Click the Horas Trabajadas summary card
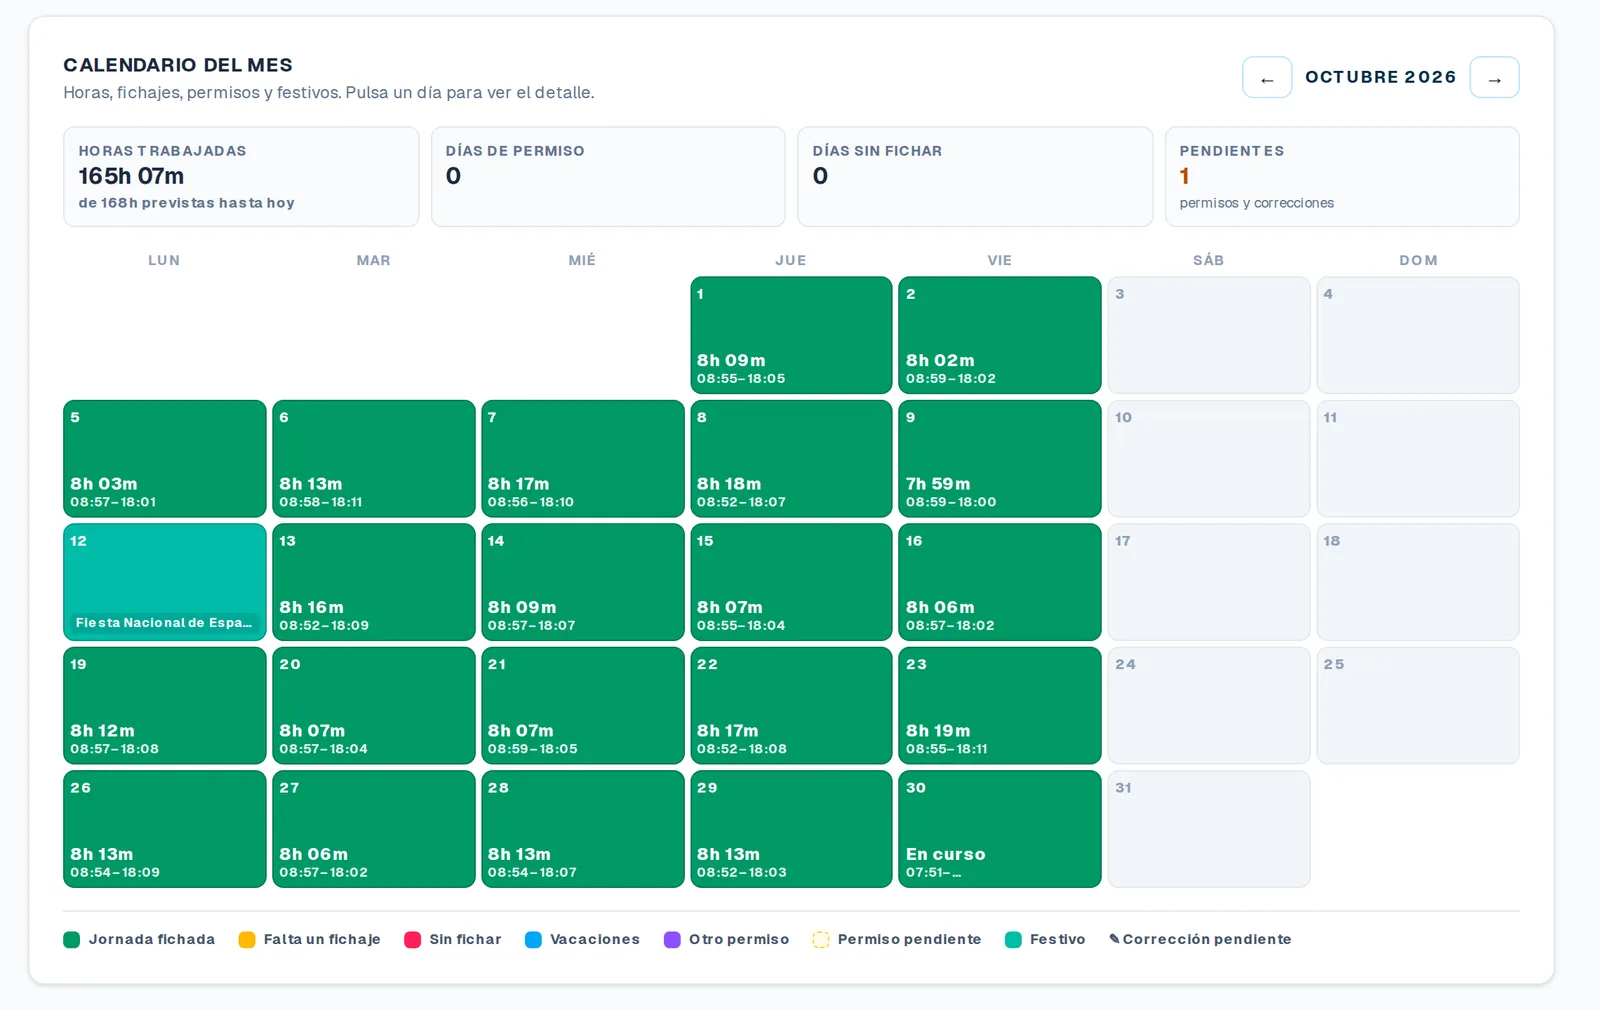Image resolution: width=1600 pixels, height=1010 pixels. coord(241,177)
